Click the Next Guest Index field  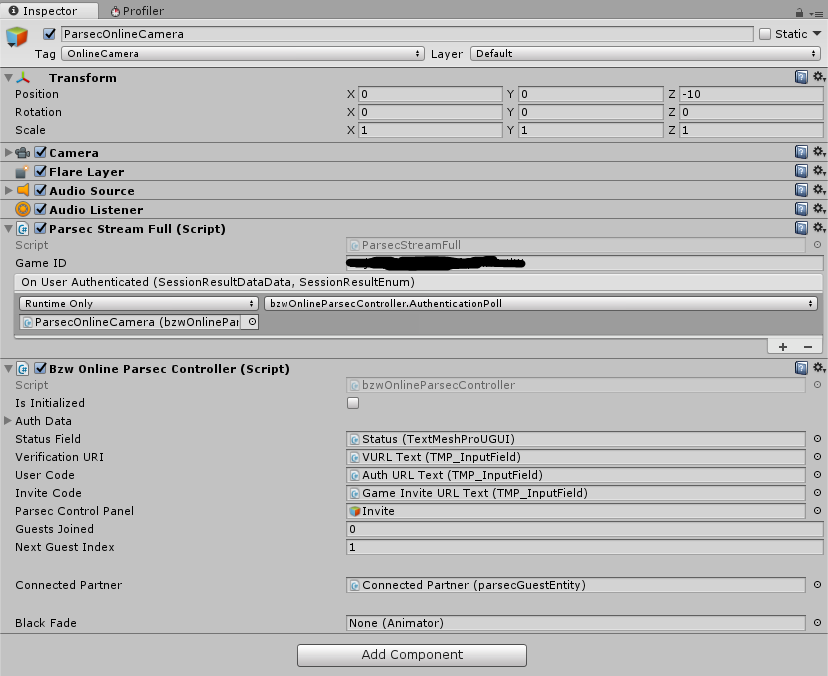click(585, 547)
